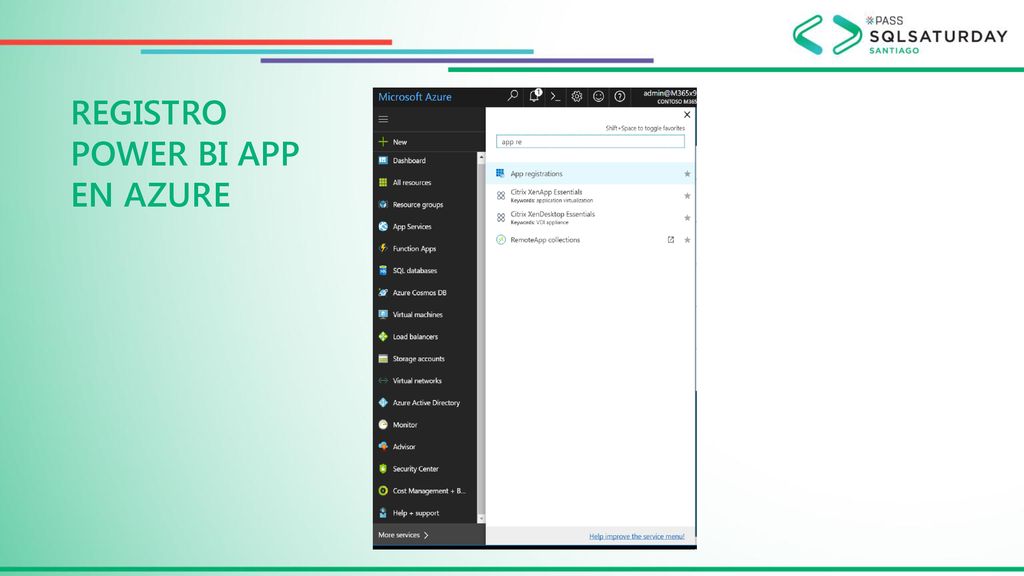Screen dimensions: 1024x576
Task: Select Citrix XenDesktop Essentials result
Action: [x=591, y=217]
